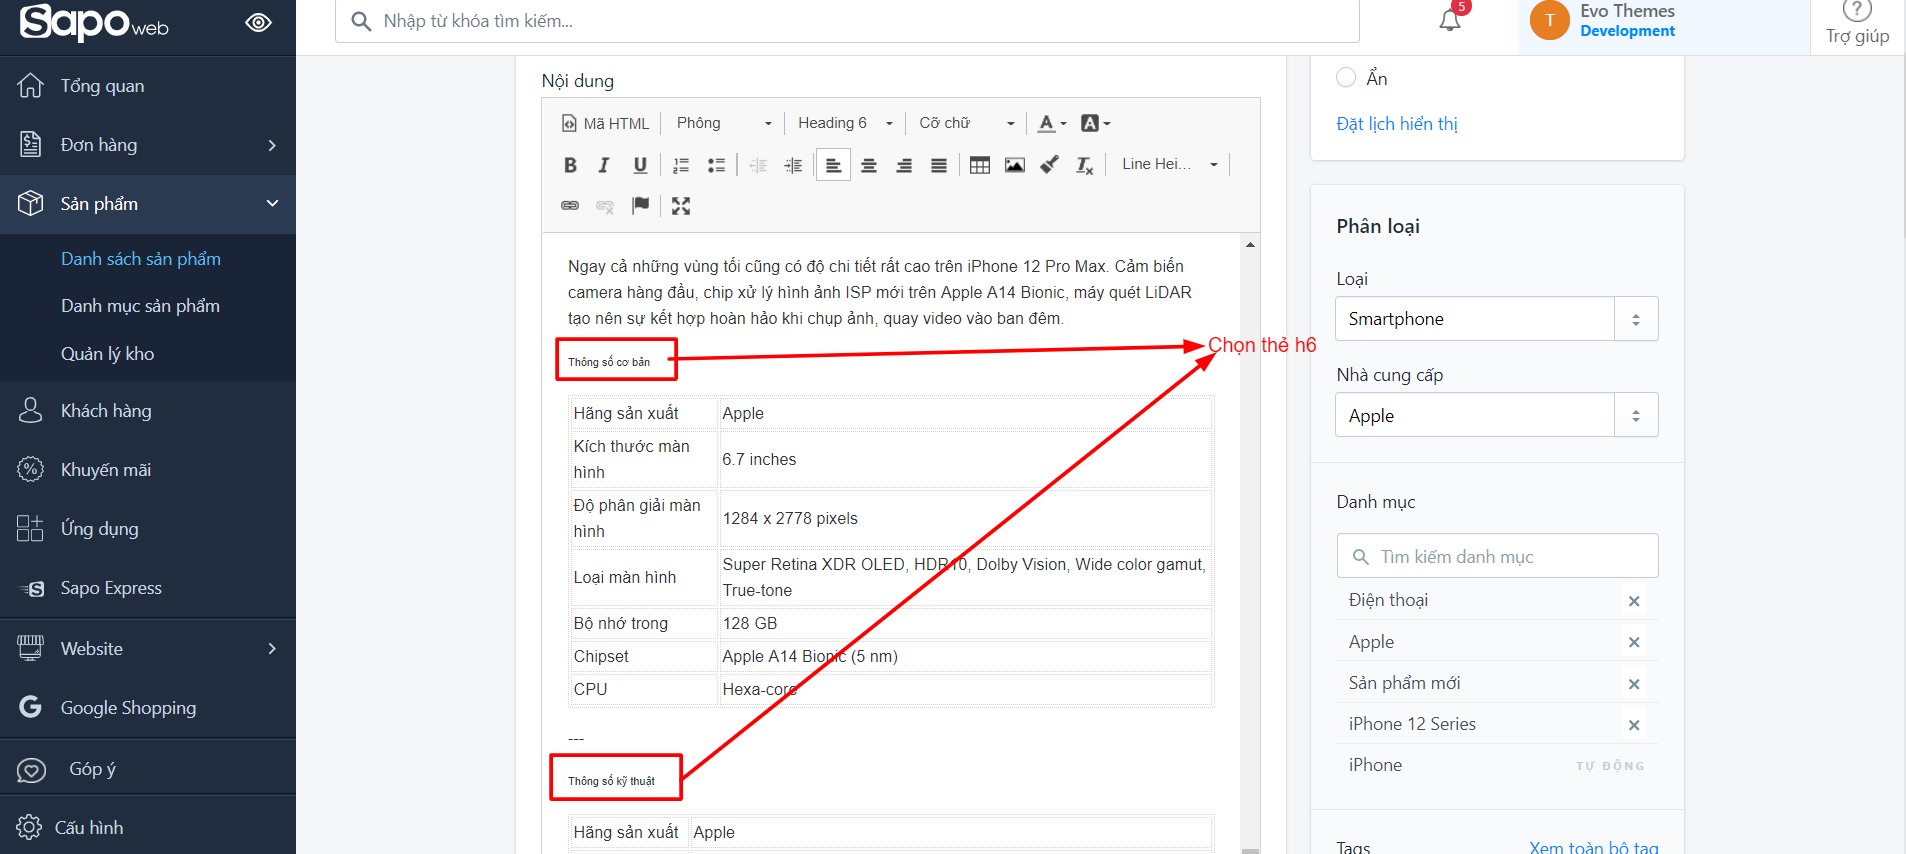Click the search magnifier icon
The height and width of the screenshot is (854, 1906).
[x=361, y=21]
